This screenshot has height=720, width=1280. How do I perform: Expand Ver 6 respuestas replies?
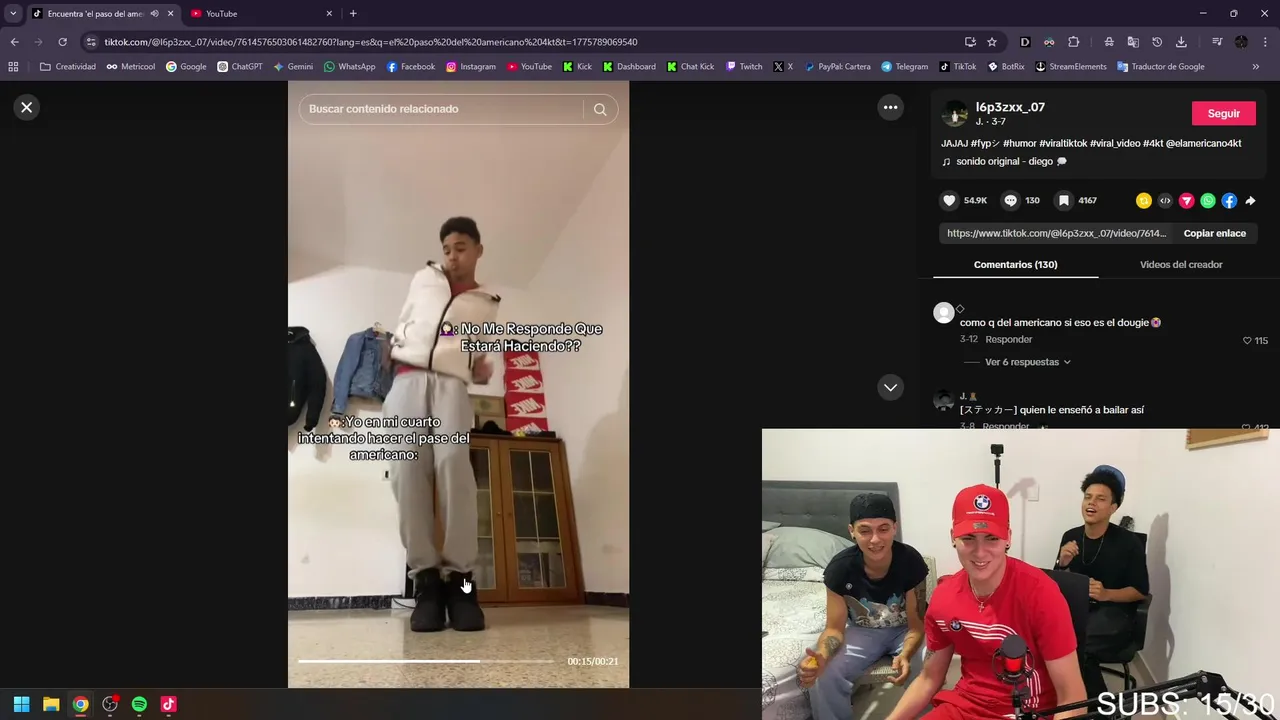click(1027, 362)
